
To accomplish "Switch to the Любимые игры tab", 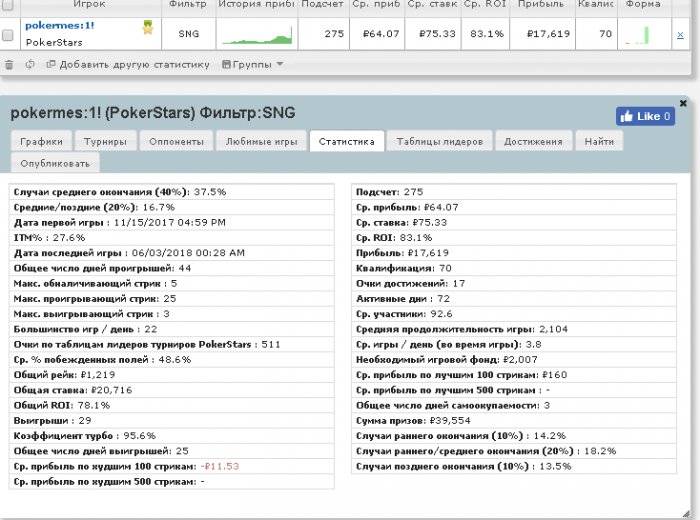I will (x=262, y=141).
